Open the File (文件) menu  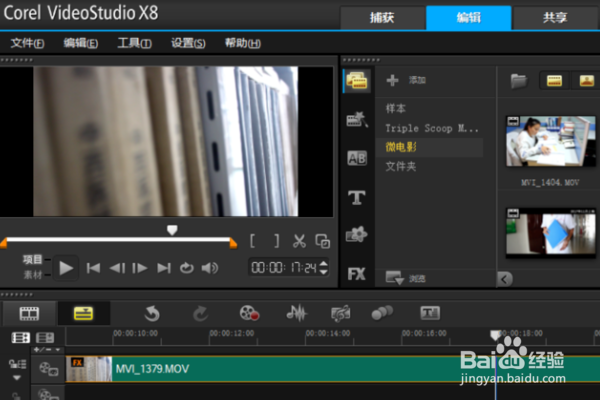28,43
